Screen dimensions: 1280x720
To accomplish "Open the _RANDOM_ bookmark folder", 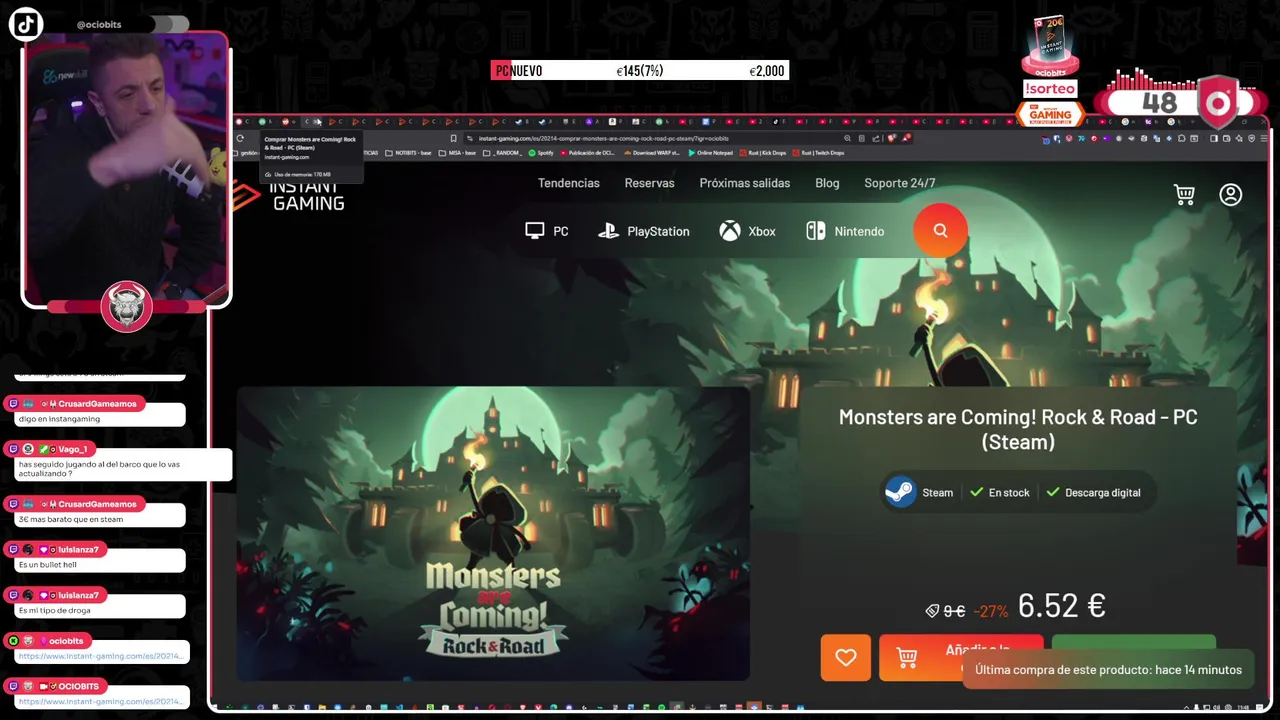I will point(503,153).
